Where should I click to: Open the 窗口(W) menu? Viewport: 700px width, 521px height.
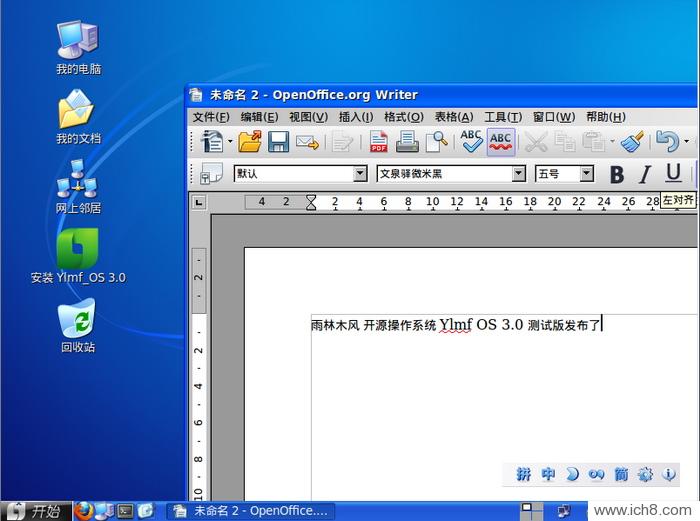554,117
